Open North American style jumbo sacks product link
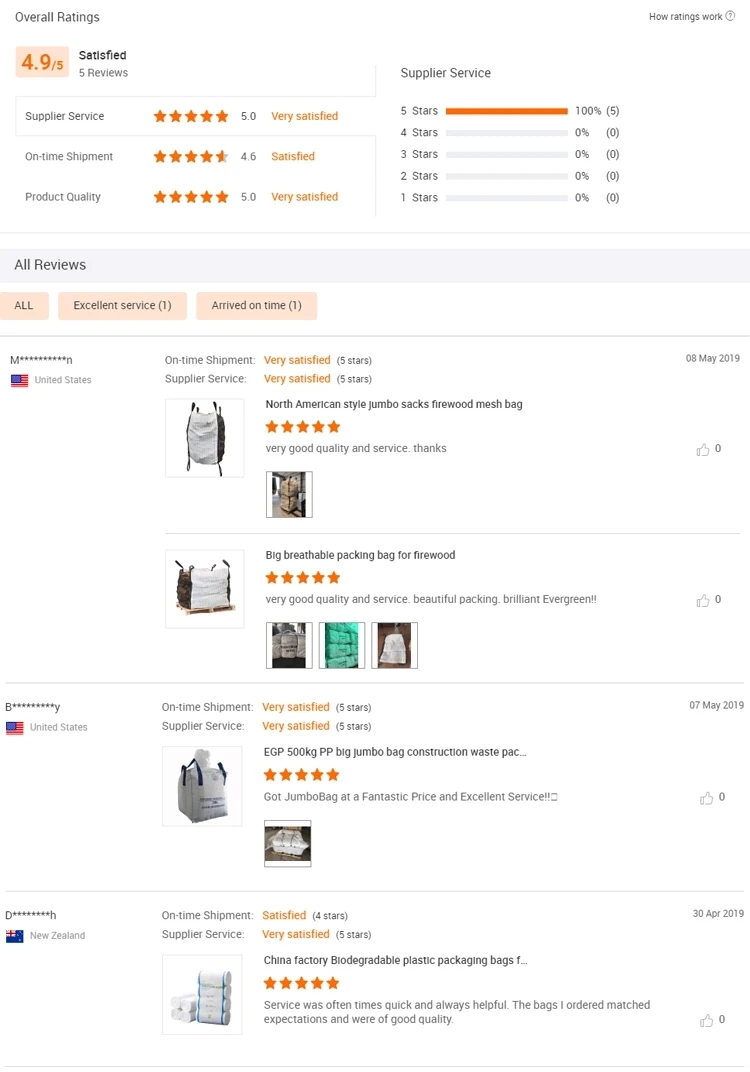This screenshot has height=1072, width=750. click(x=393, y=405)
